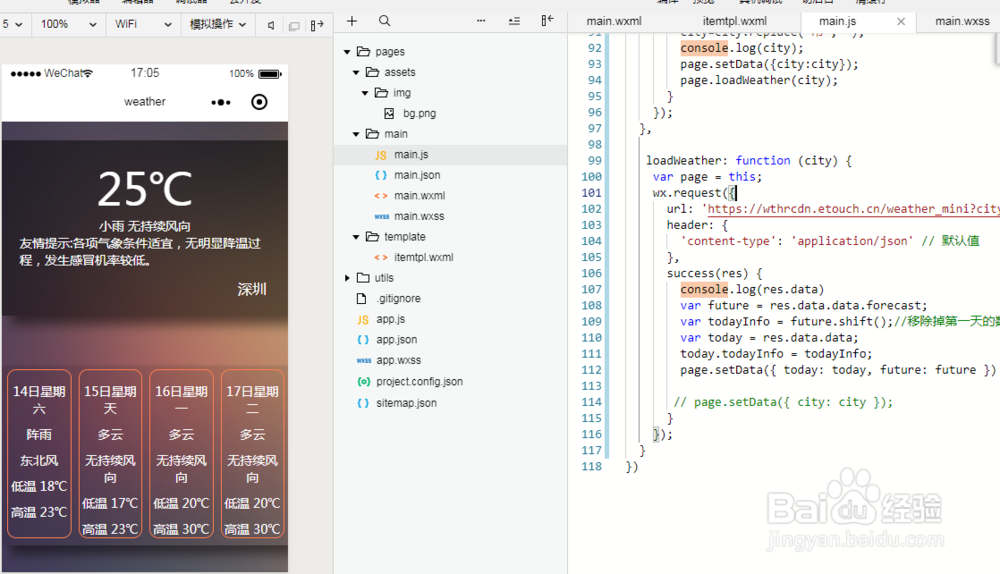1000x574 pixels.
Task: Click the loadWeather function name on line 99
Action: click(x=683, y=161)
